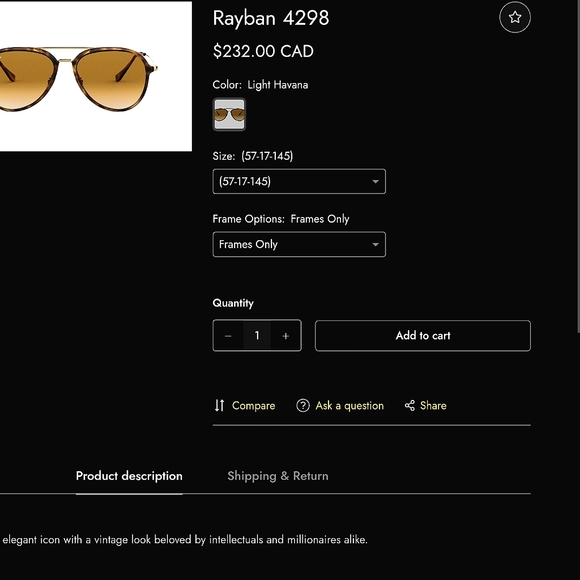This screenshot has height=580, width=580.
Task: Open the Frames Only options dropdown
Action: (x=299, y=244)
